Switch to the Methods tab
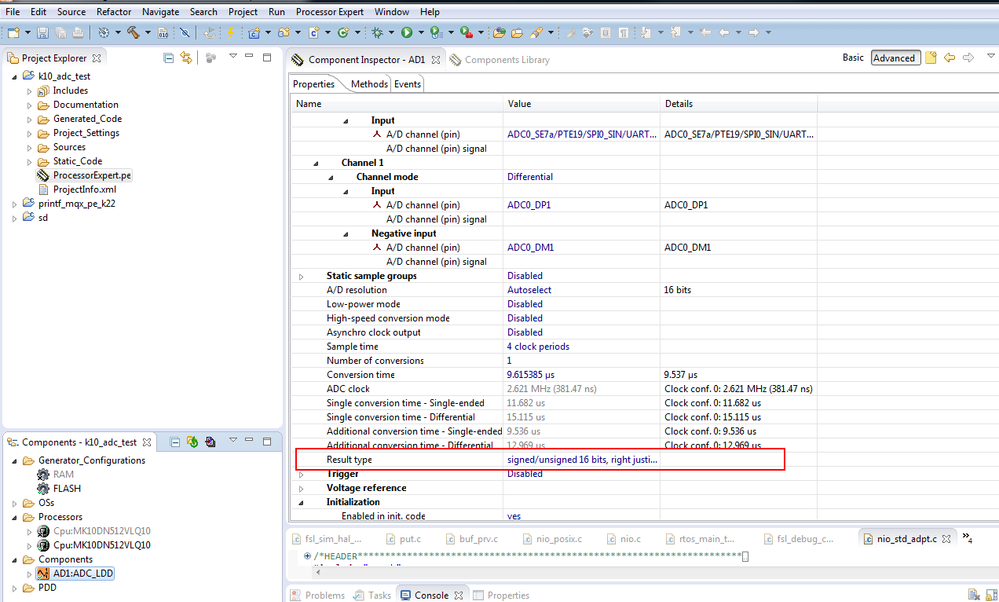 coord(367,84)
